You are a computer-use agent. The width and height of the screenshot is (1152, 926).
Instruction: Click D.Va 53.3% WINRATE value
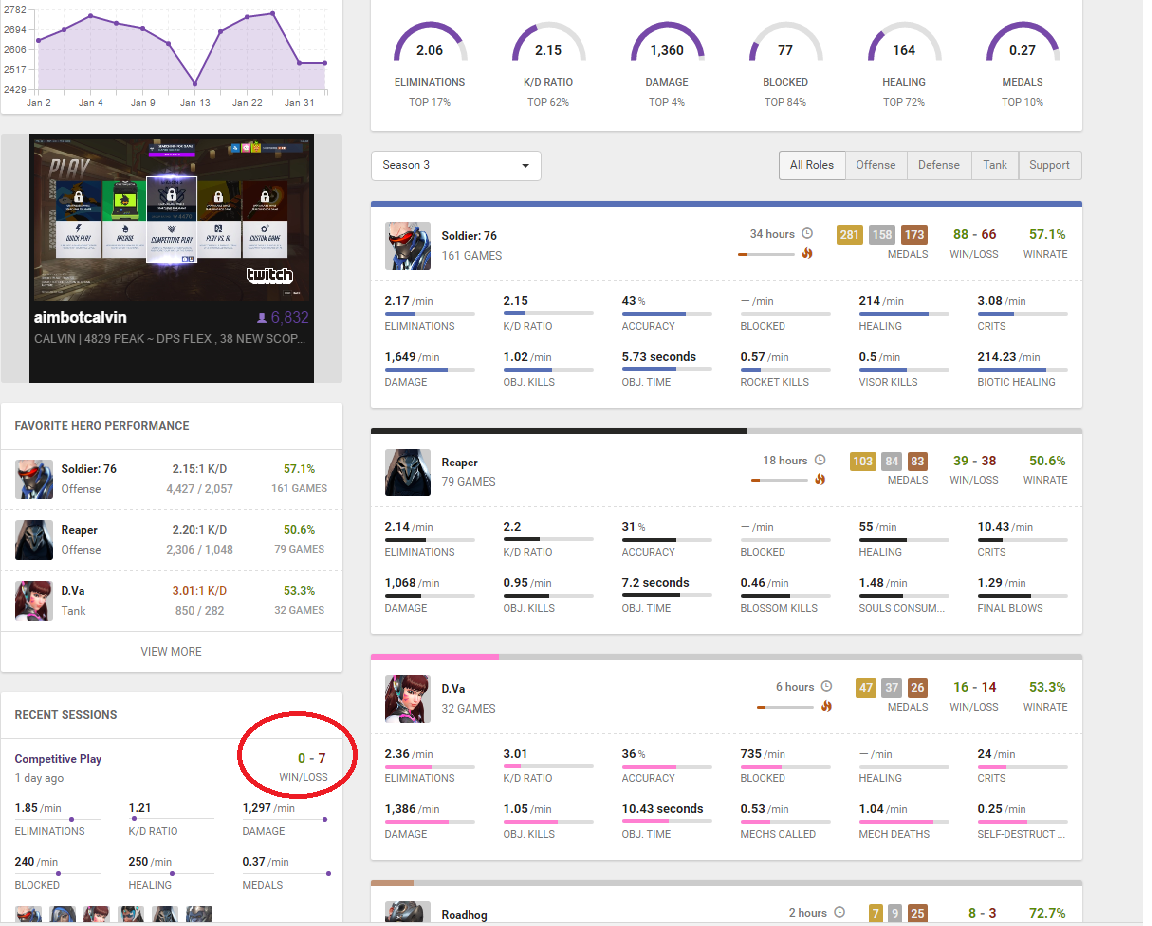point(1047,687)
